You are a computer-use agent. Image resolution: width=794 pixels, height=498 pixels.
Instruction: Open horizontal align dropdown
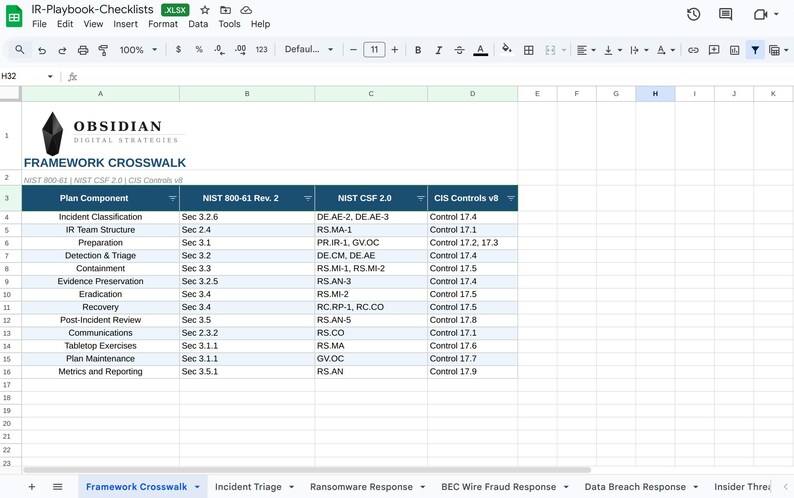[586, 50]
